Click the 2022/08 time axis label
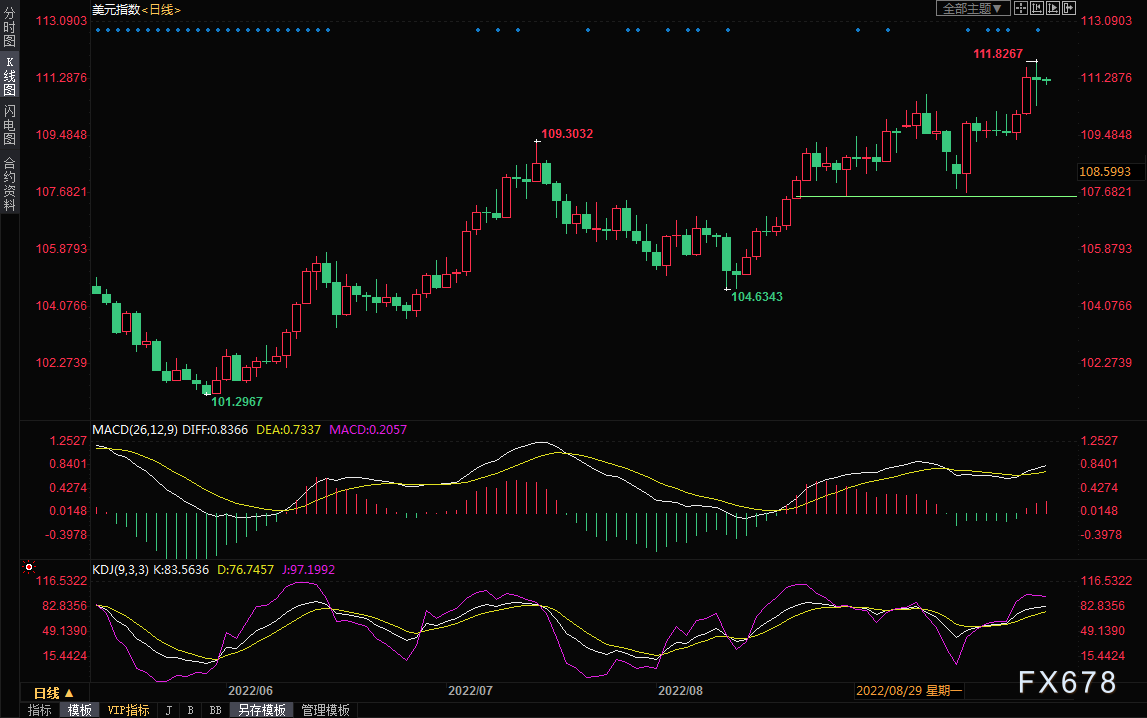This screenshot has width=1147, height=718. click(680, 691)
